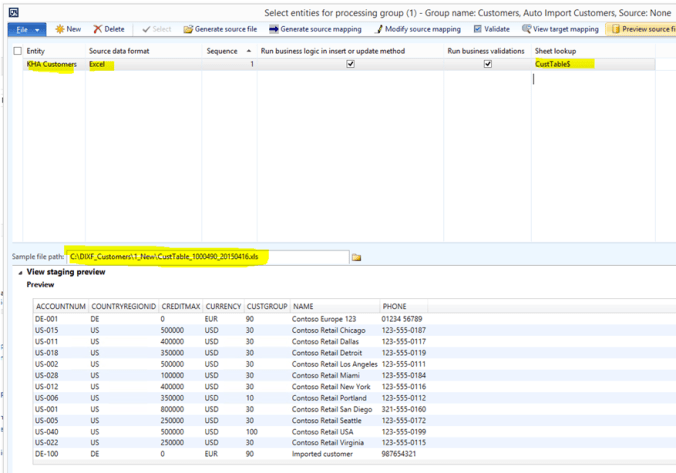Viewport: 676px width, 473px height.
Task: Click the Validate toolbar button
Action: coord(492,29)
